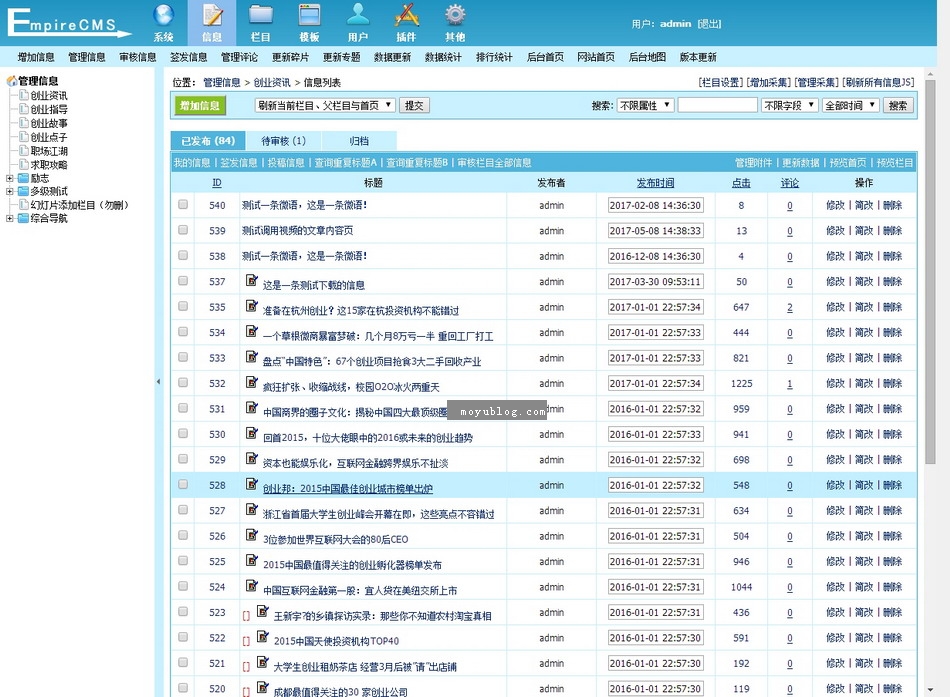
Task: Click the folder icon beside 励志
Action: [24, 178]
